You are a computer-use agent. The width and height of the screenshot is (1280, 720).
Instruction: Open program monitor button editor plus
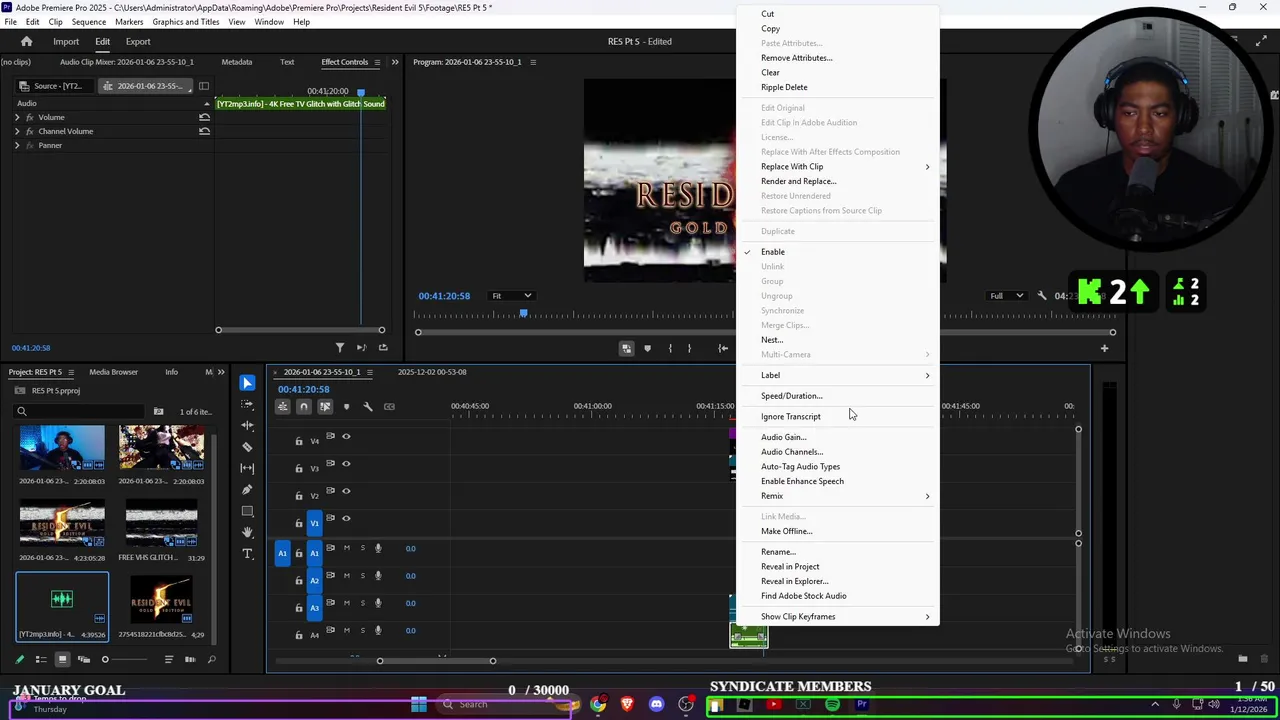tap(1104, 348)
